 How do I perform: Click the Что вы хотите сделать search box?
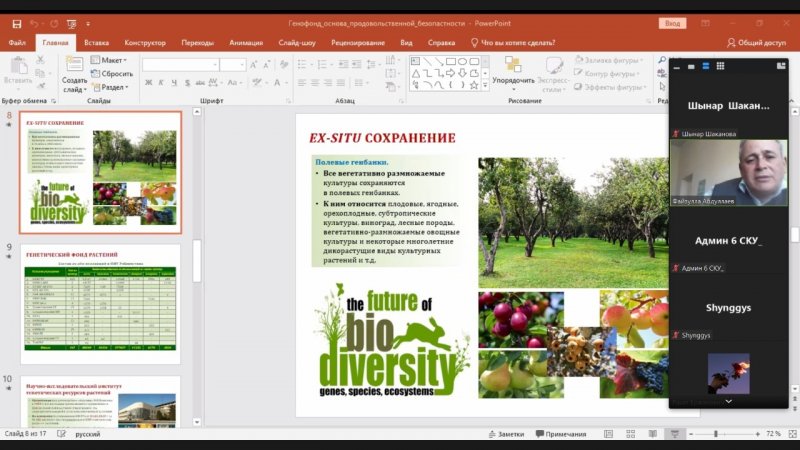pyautogui.click(x=513, y=43)
